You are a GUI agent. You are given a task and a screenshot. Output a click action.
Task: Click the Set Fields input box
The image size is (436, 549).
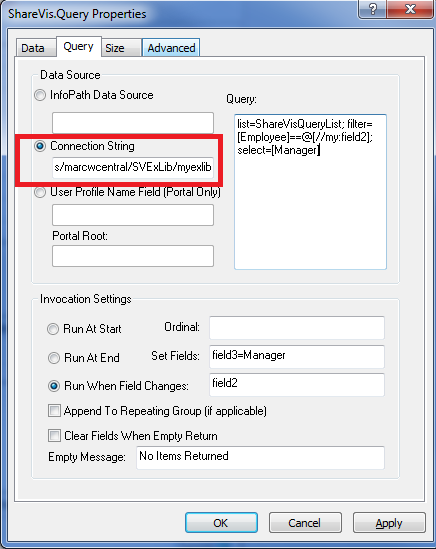point(297,356)
